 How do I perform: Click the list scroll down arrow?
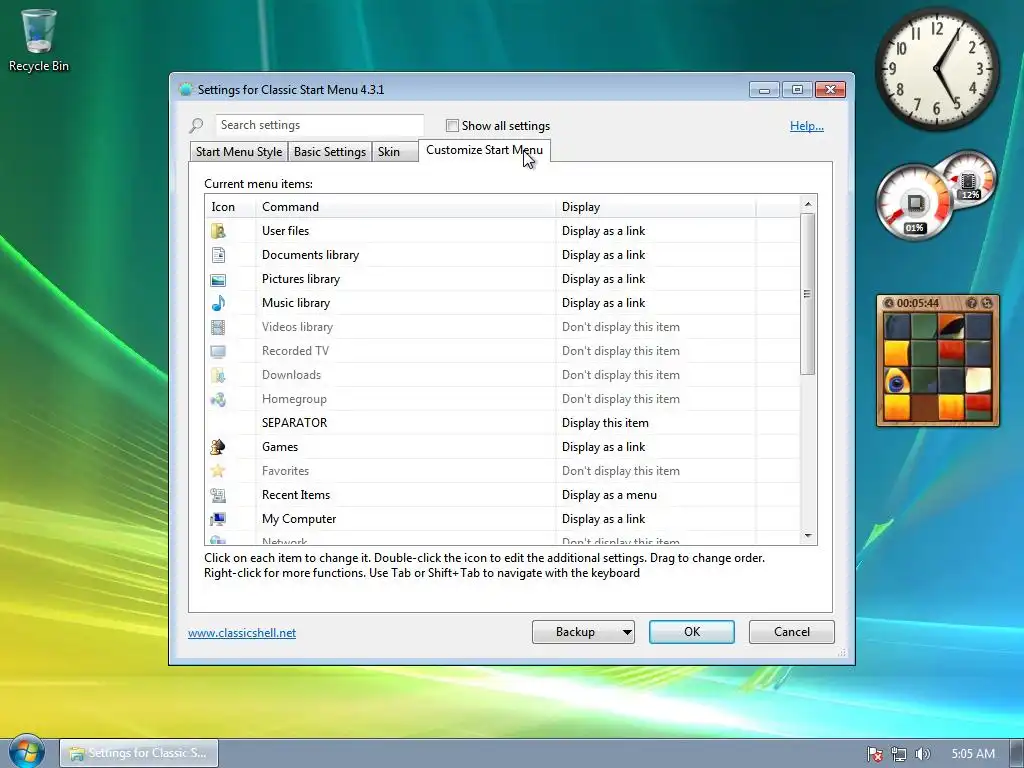(x=808, y=536)
